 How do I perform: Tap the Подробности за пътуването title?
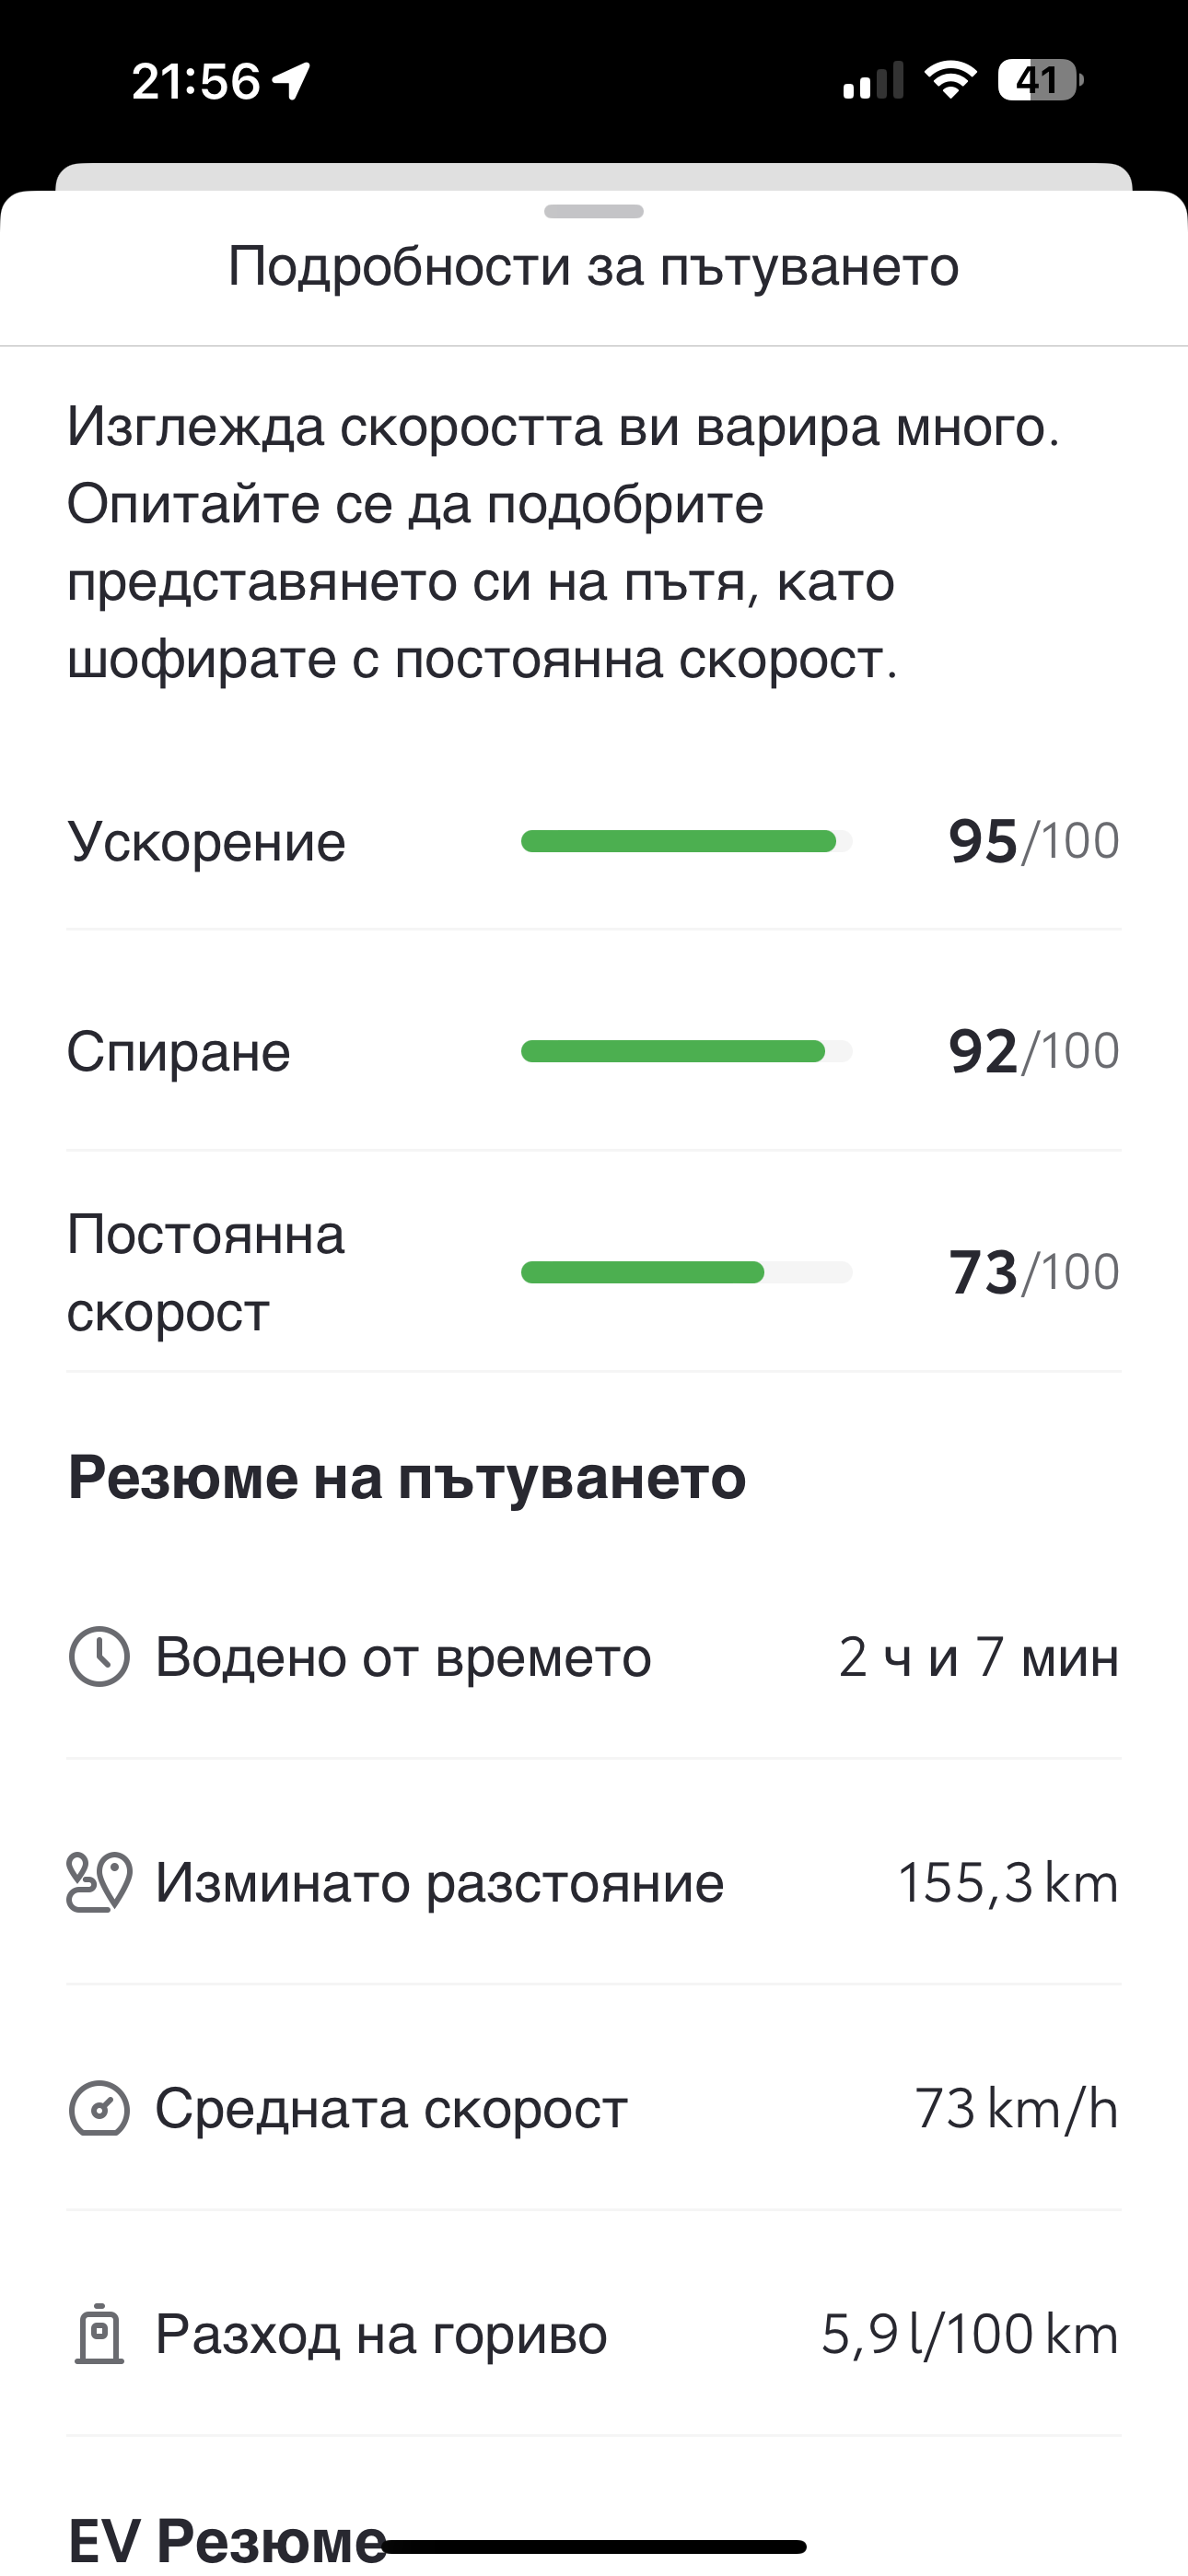coord(594,266)
